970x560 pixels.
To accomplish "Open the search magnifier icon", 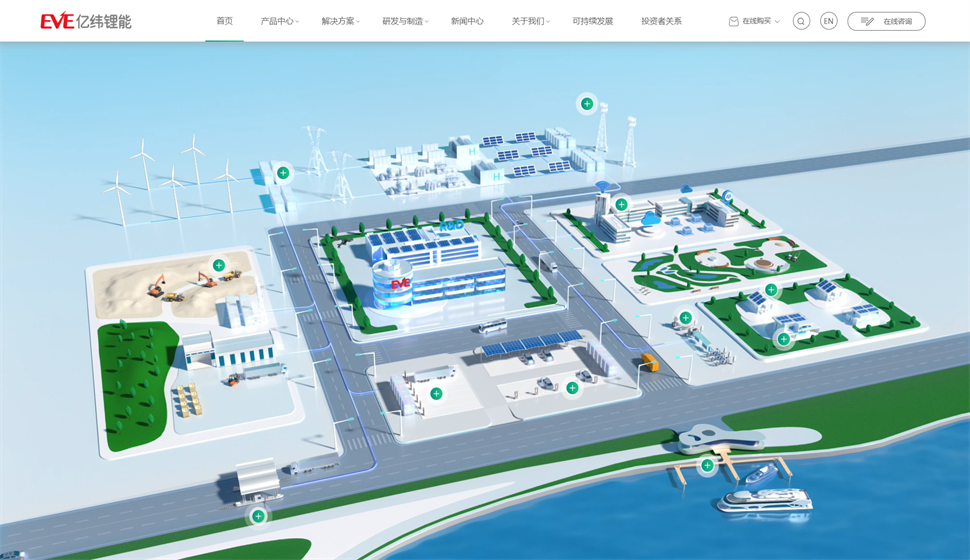I will point(801,21).
